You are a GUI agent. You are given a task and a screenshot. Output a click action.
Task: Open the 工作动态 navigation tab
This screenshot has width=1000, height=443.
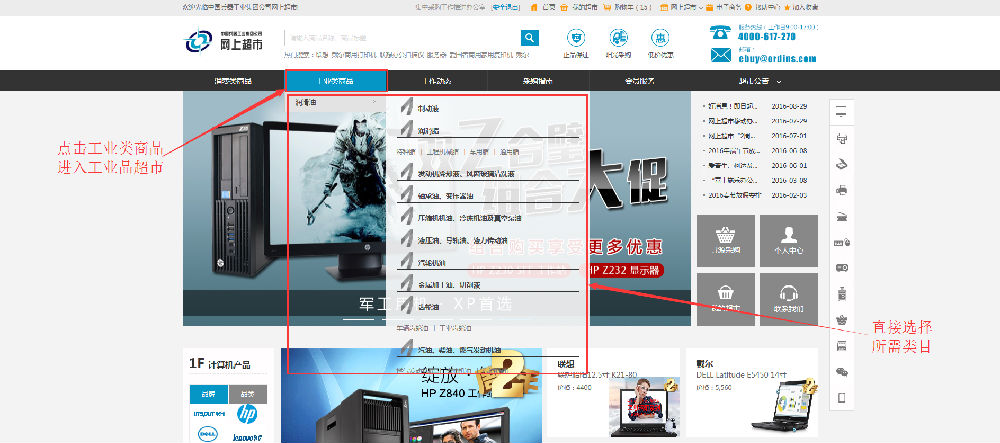click(x=438, y=81)
